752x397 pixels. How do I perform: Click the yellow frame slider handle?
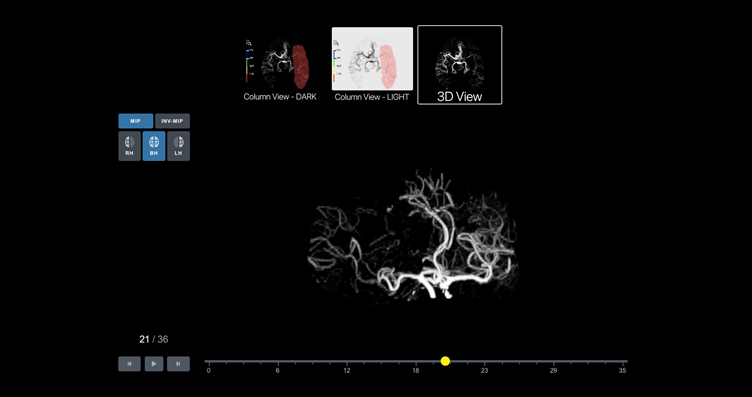[445, 361]
